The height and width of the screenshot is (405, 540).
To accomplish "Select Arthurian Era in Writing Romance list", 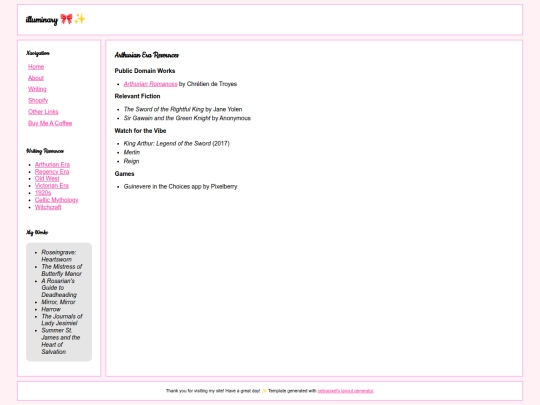I will [52, 164].
